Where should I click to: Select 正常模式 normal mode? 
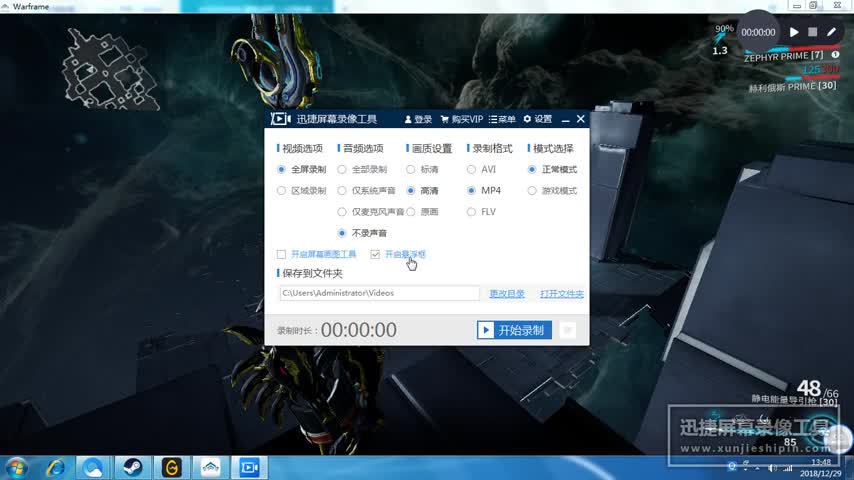click(x=552, y=169)
